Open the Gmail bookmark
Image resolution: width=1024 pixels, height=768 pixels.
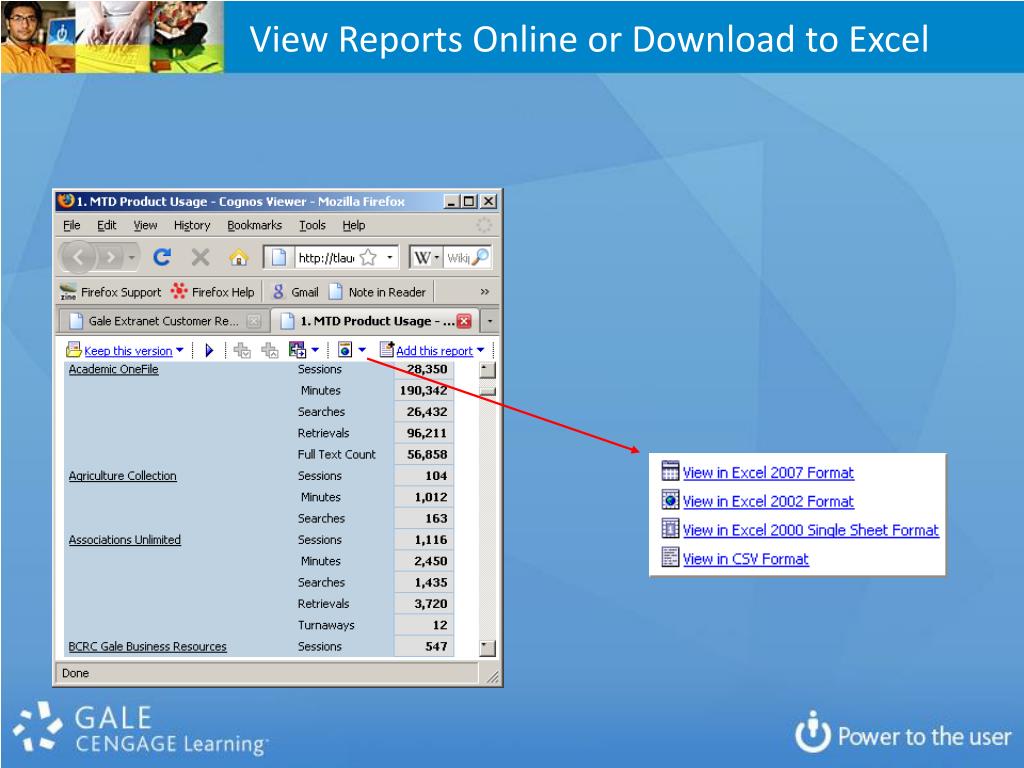click(296, 292)
